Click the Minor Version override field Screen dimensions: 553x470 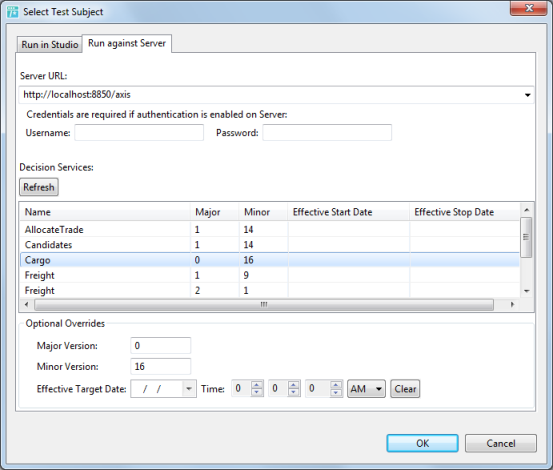(x=160, y=366)
